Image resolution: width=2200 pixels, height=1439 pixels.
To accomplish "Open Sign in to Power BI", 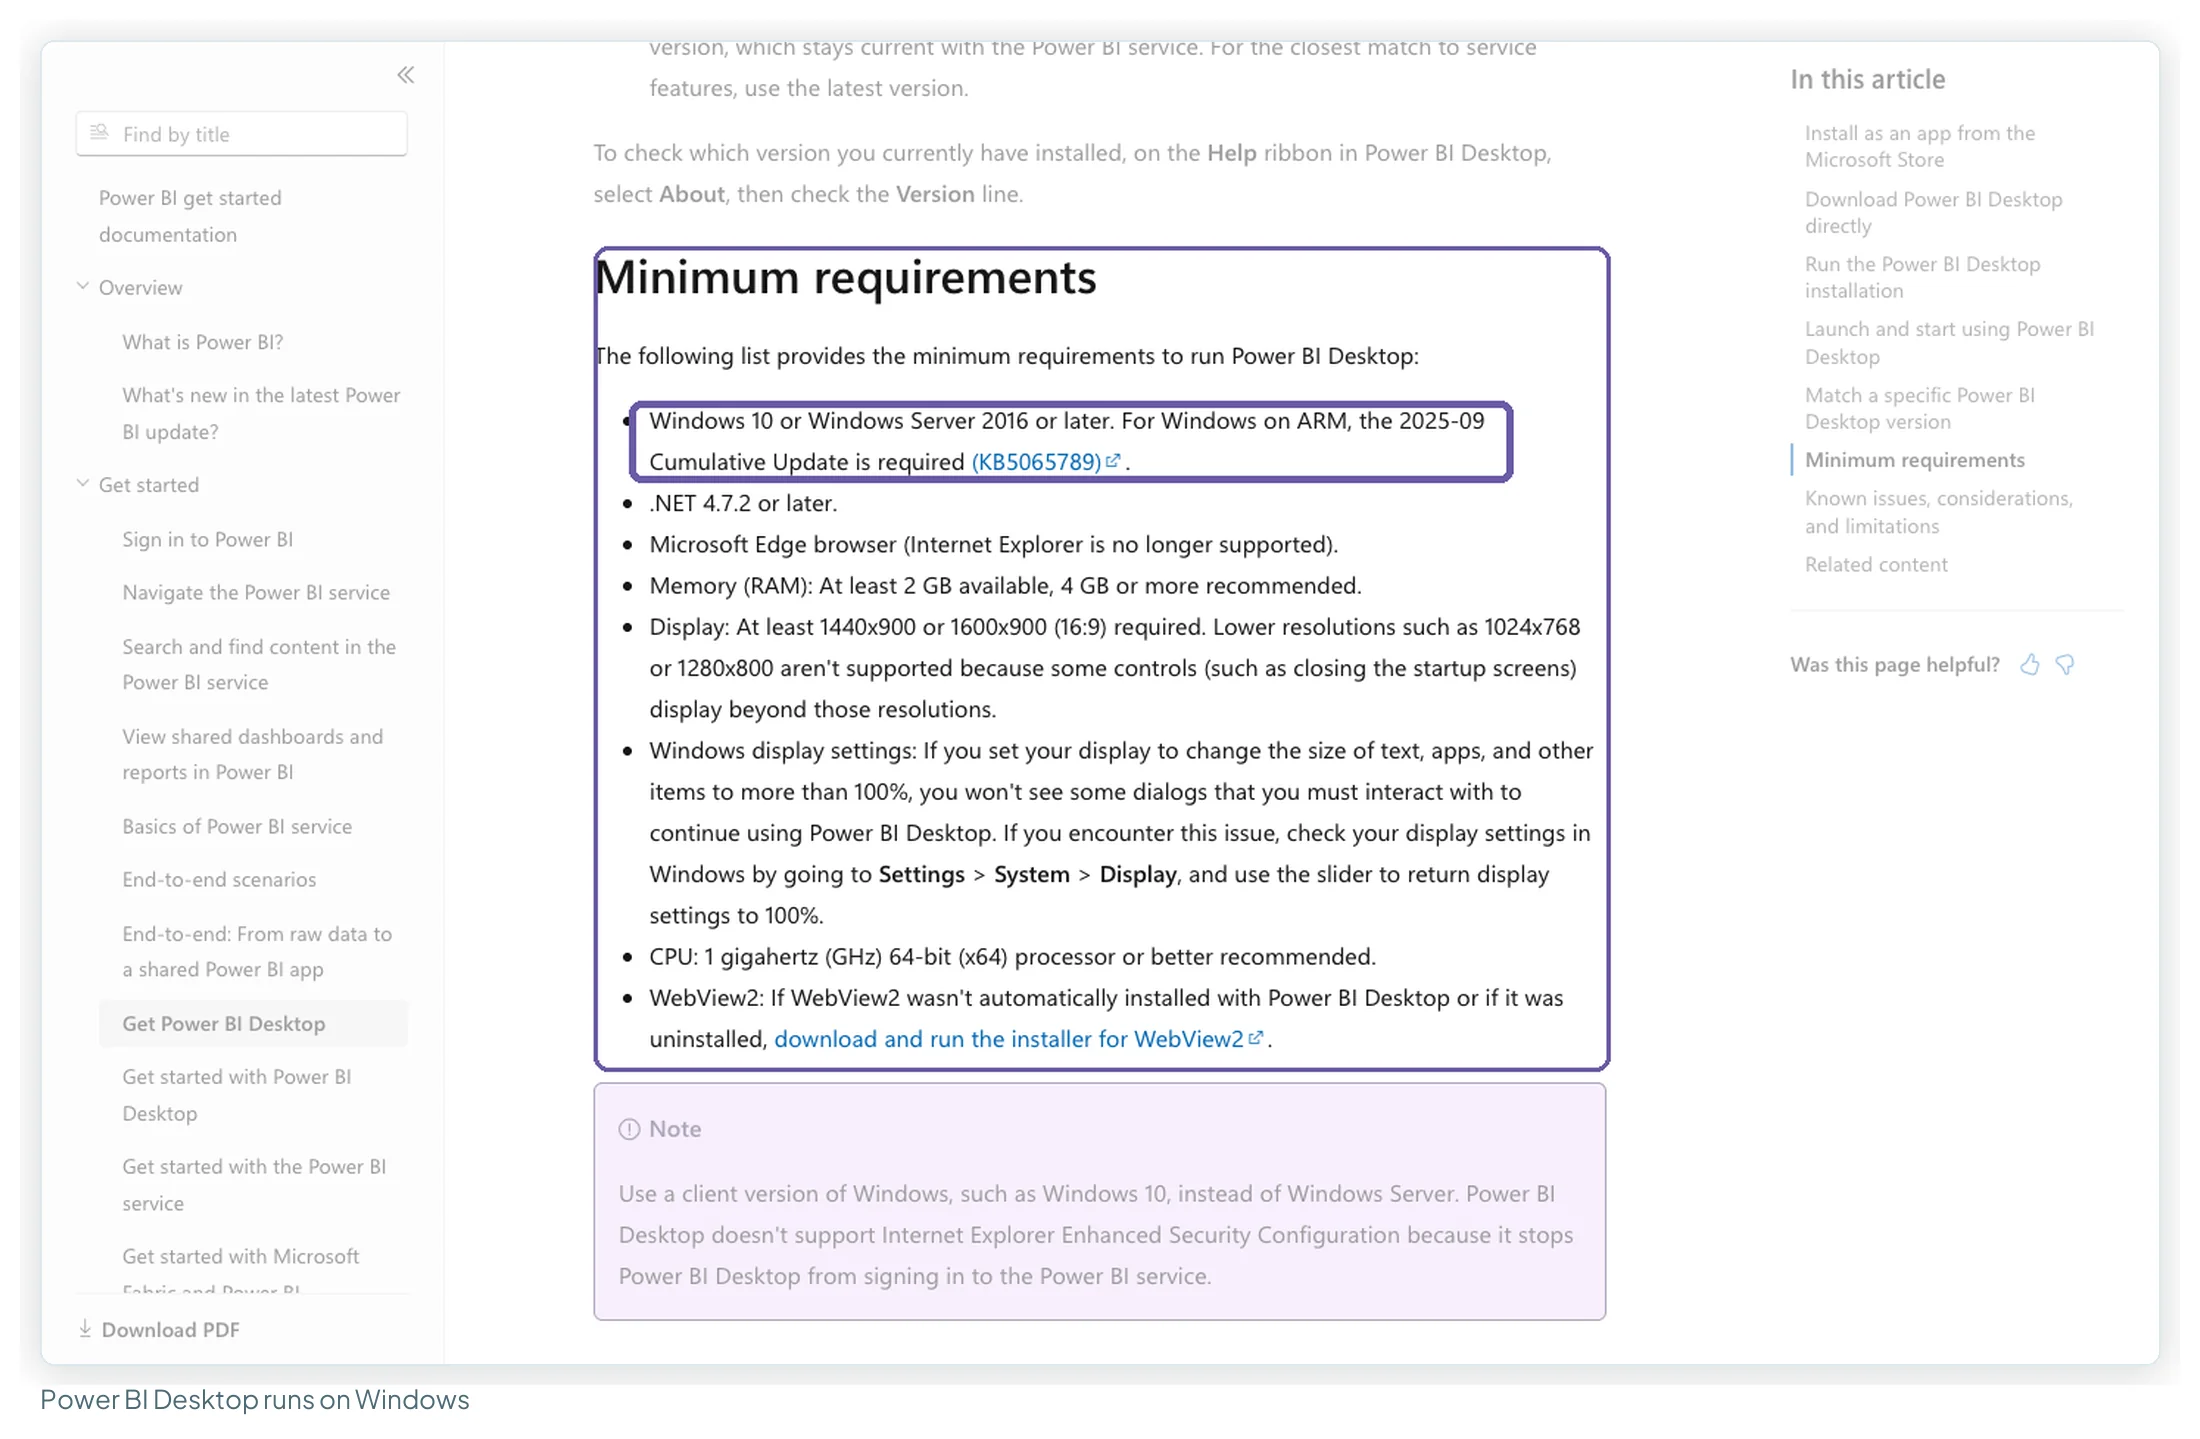I will click(x=208, y=539).
